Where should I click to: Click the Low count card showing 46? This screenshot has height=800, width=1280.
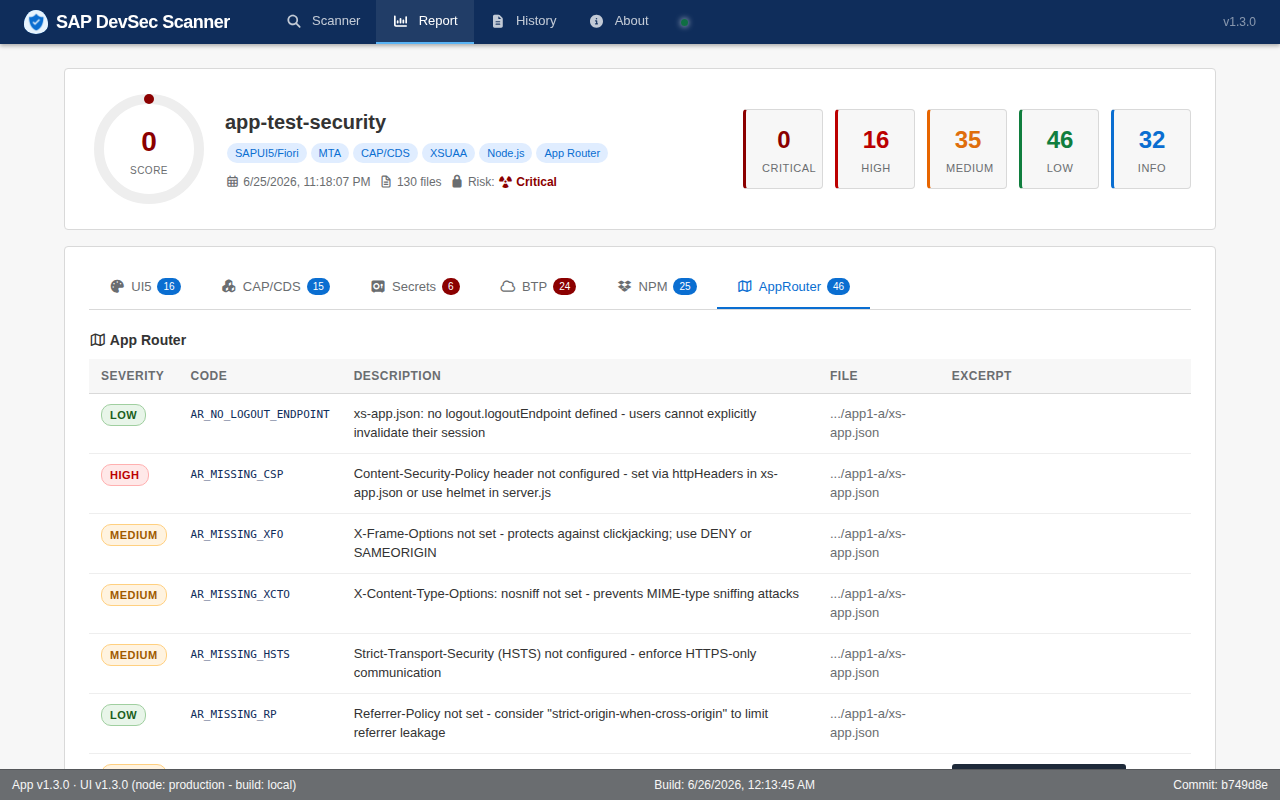(x=1059, y=149)
